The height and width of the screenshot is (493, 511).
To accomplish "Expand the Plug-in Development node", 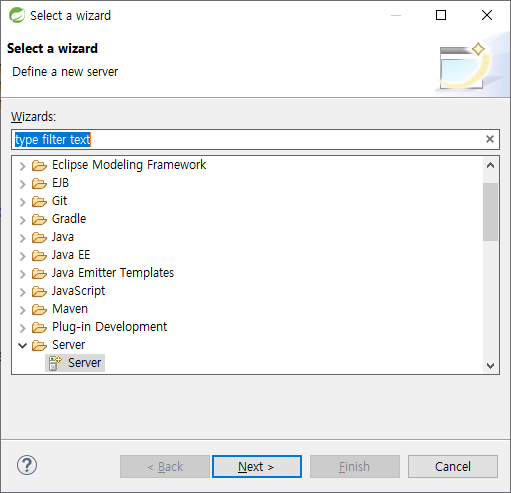I will pos(22,328).
